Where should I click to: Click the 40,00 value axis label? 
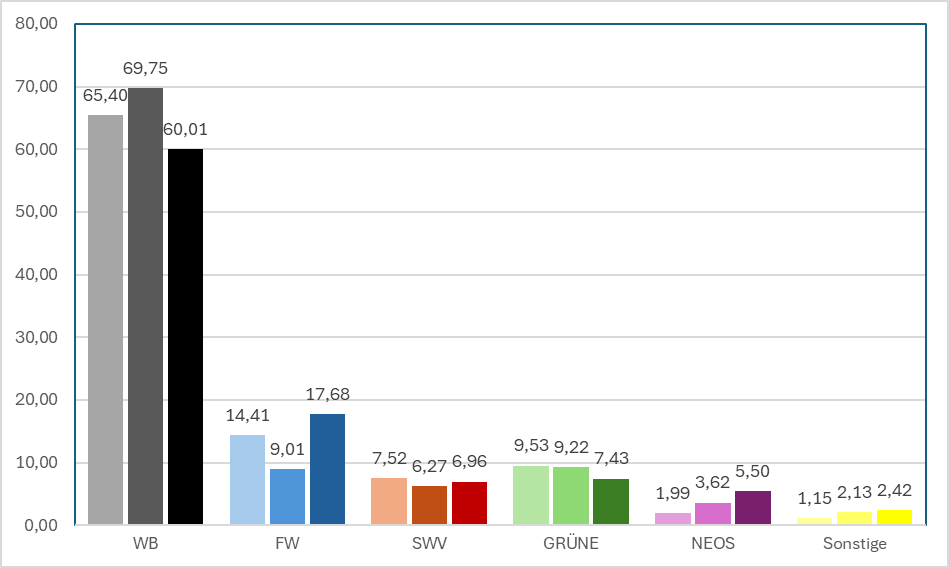tap(36, 274)
